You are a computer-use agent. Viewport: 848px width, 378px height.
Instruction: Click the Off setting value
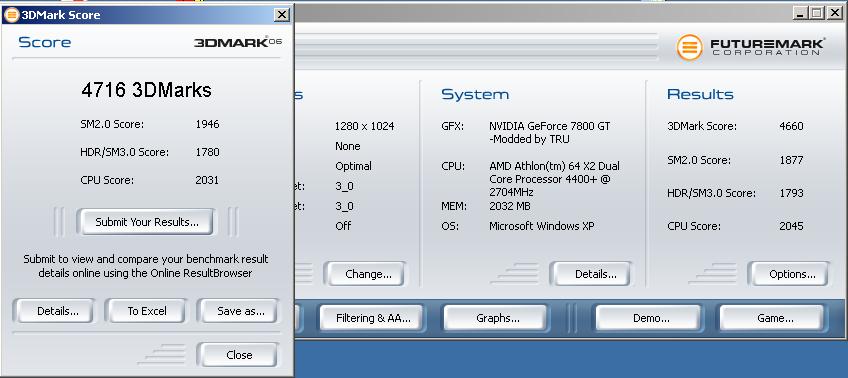[343, 226]
